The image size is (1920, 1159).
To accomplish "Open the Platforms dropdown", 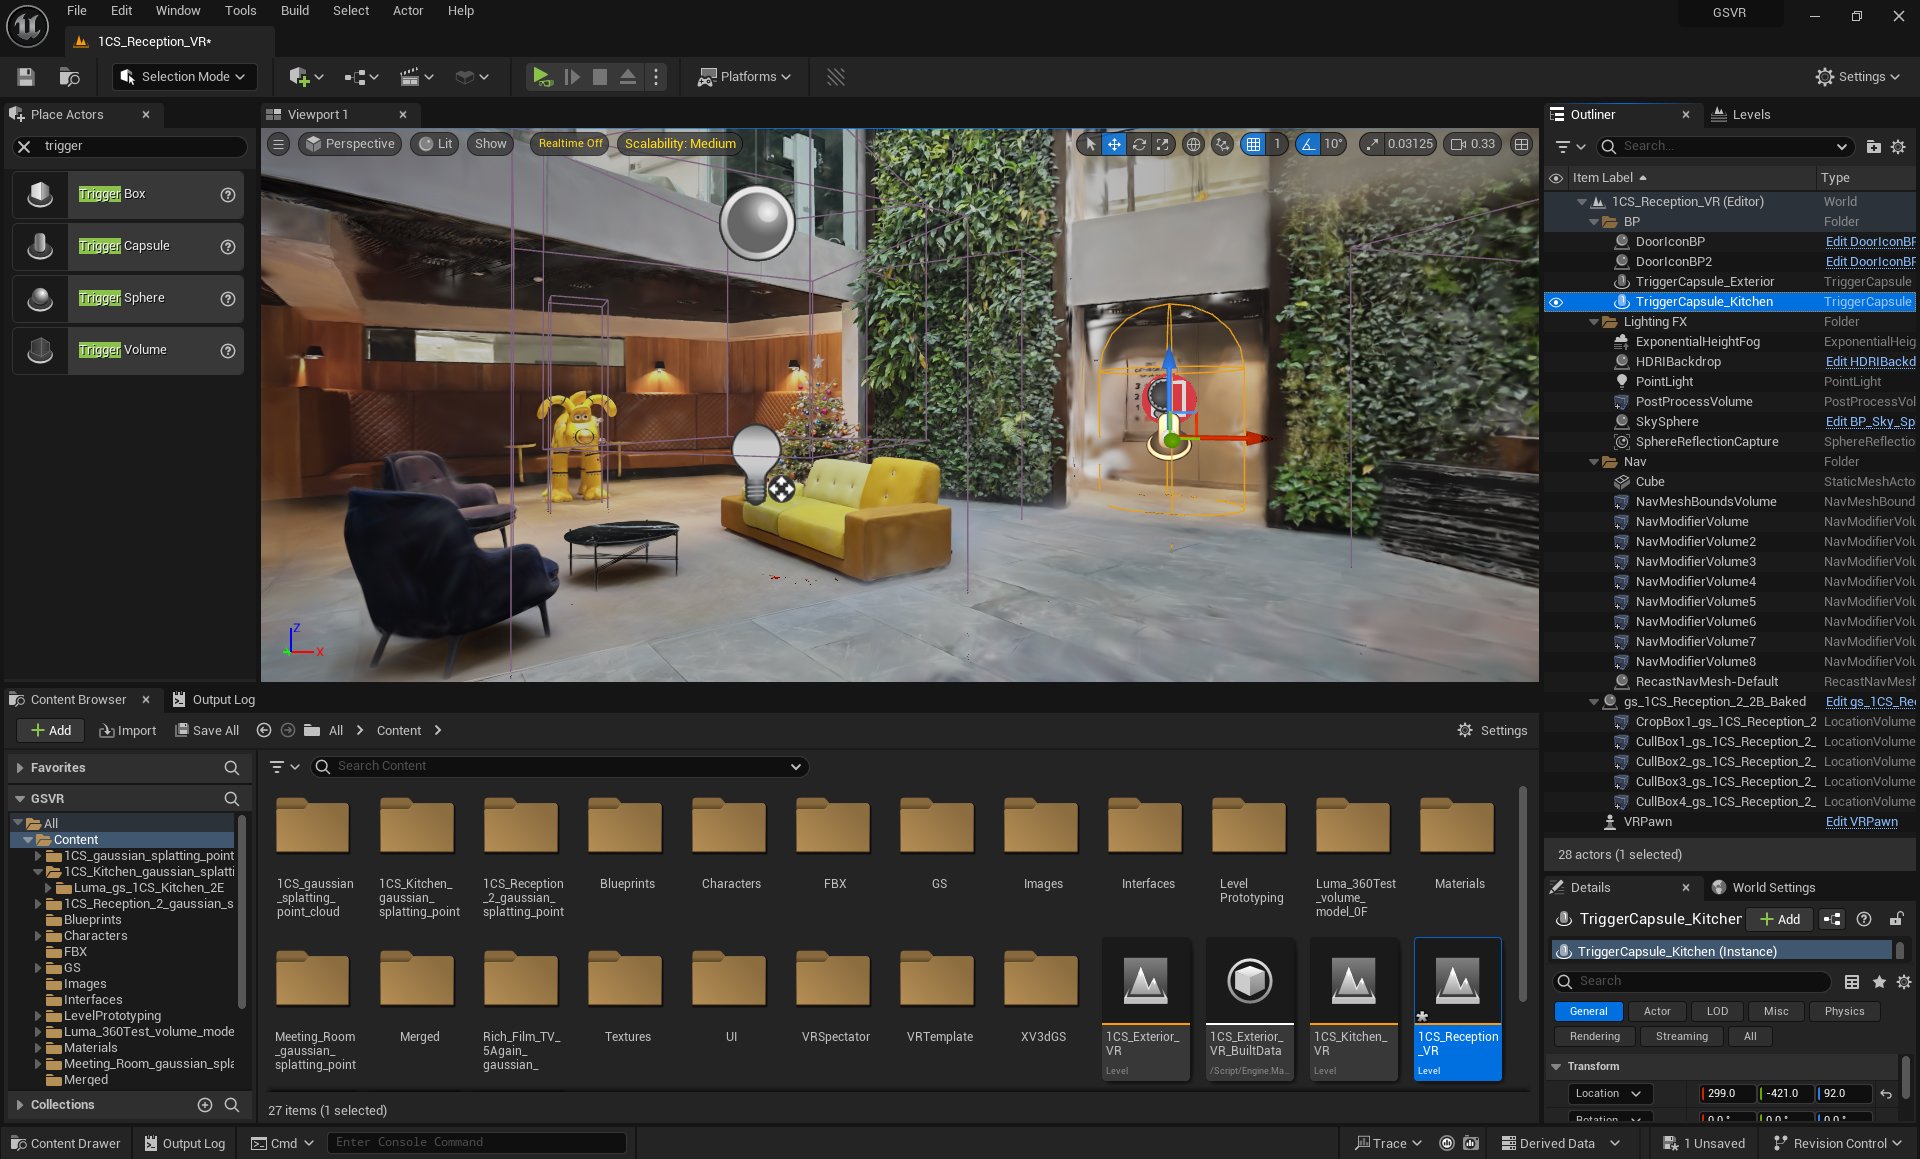I will click(x=744, y=77).
